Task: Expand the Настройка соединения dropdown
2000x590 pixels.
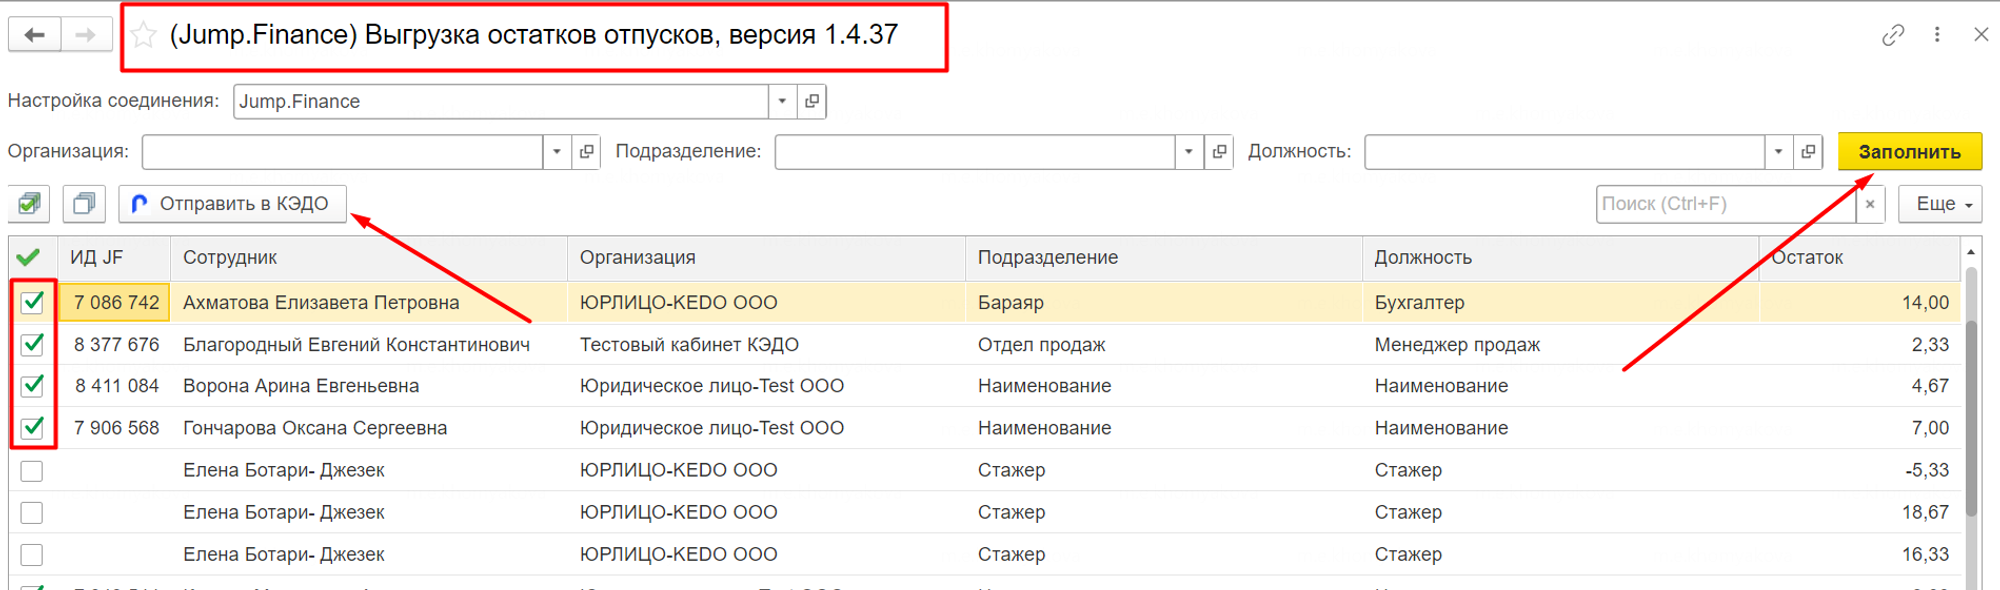Action: (x=782, y=101)
